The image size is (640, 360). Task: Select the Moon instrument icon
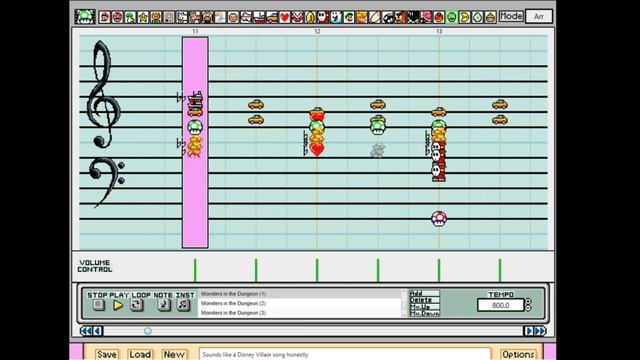point(464,17)
